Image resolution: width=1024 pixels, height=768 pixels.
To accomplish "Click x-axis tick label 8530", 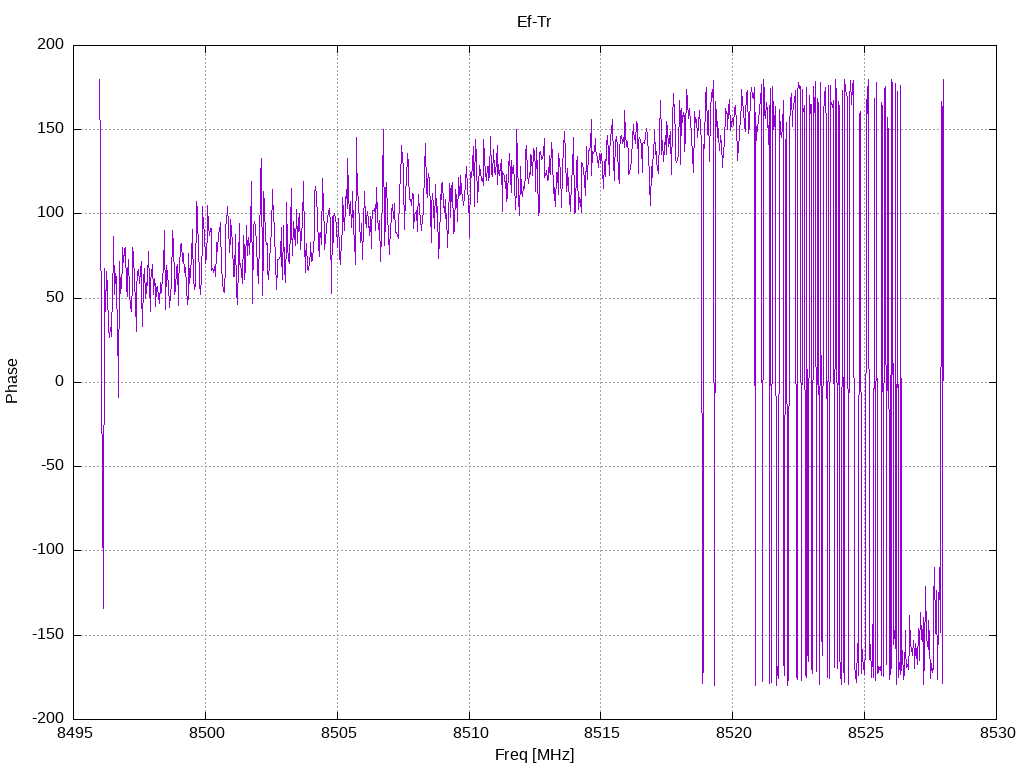I will coord(997,733).
